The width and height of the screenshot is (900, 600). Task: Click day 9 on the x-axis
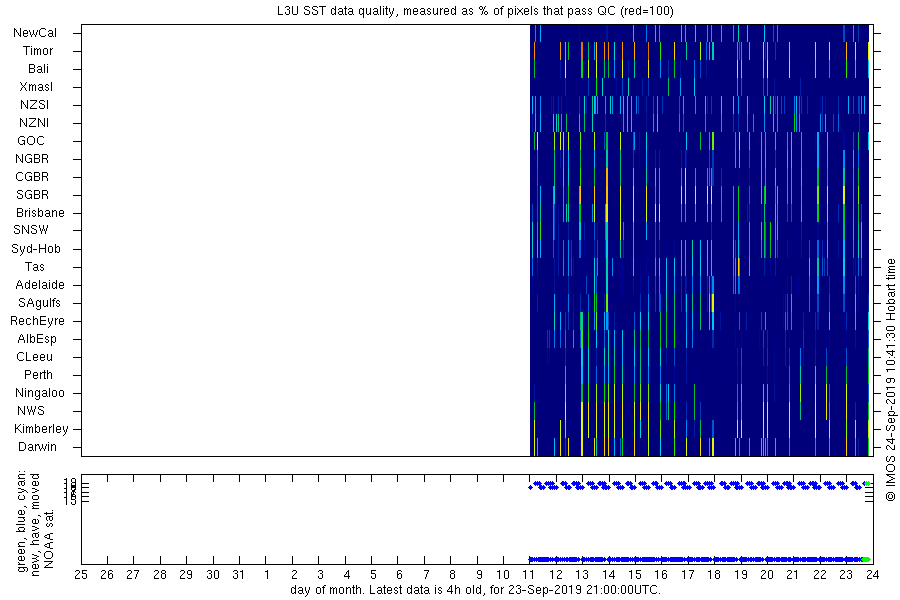[x=479, y=575]
